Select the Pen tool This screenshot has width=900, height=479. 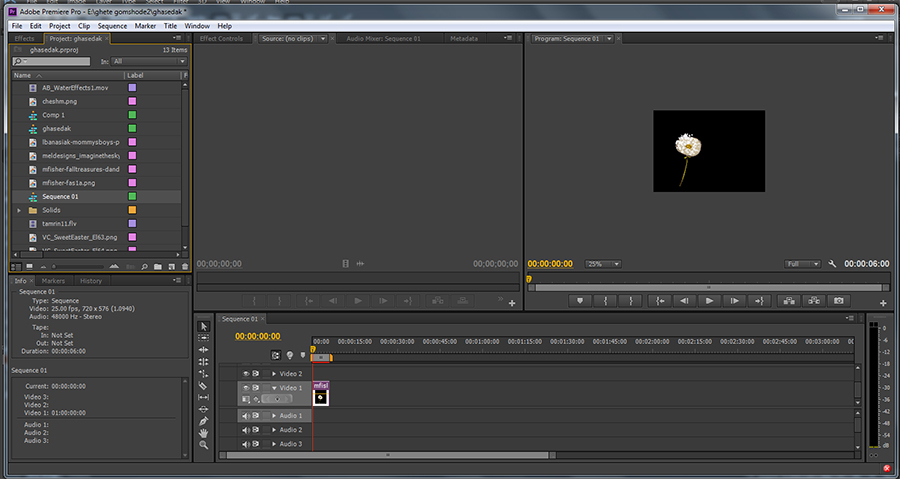[204, 421]
